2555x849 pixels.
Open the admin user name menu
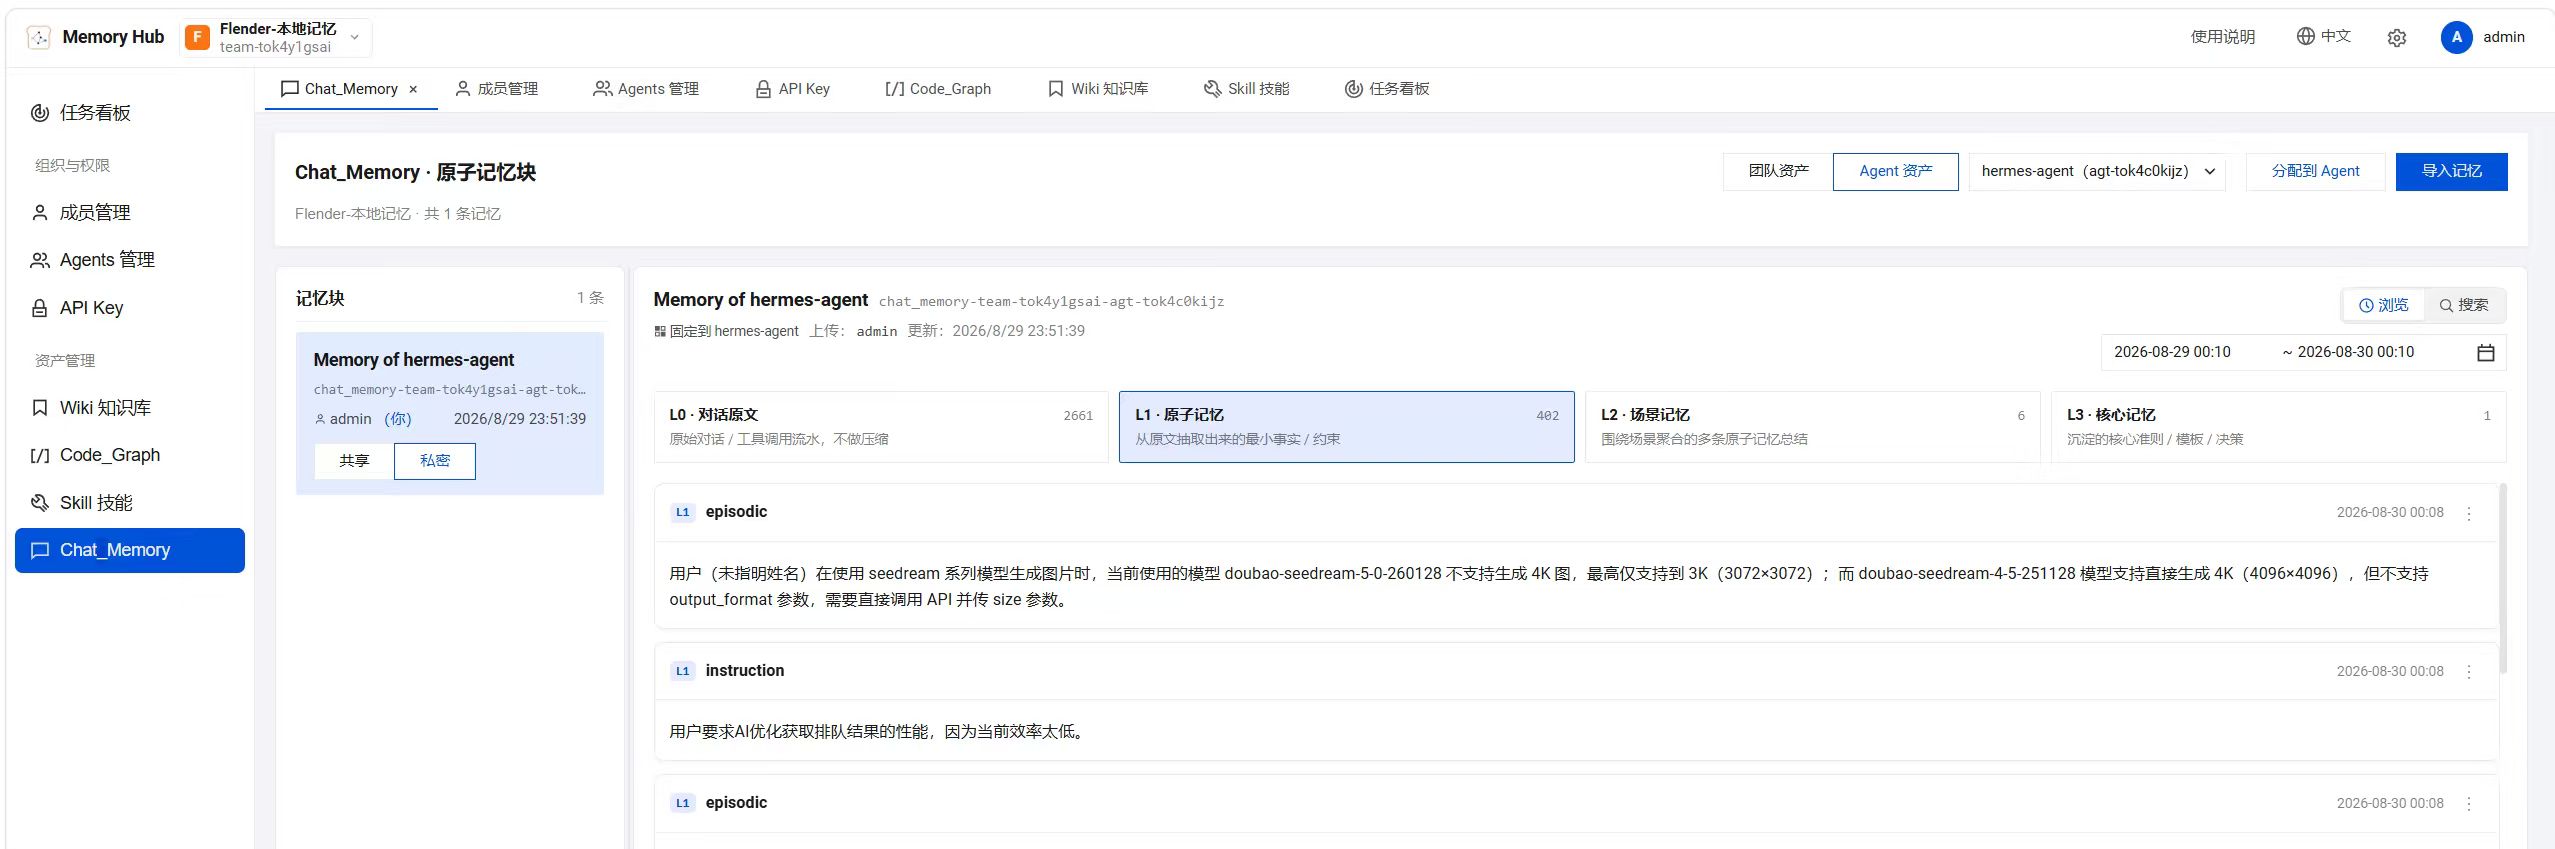(x=2503, y=37)
